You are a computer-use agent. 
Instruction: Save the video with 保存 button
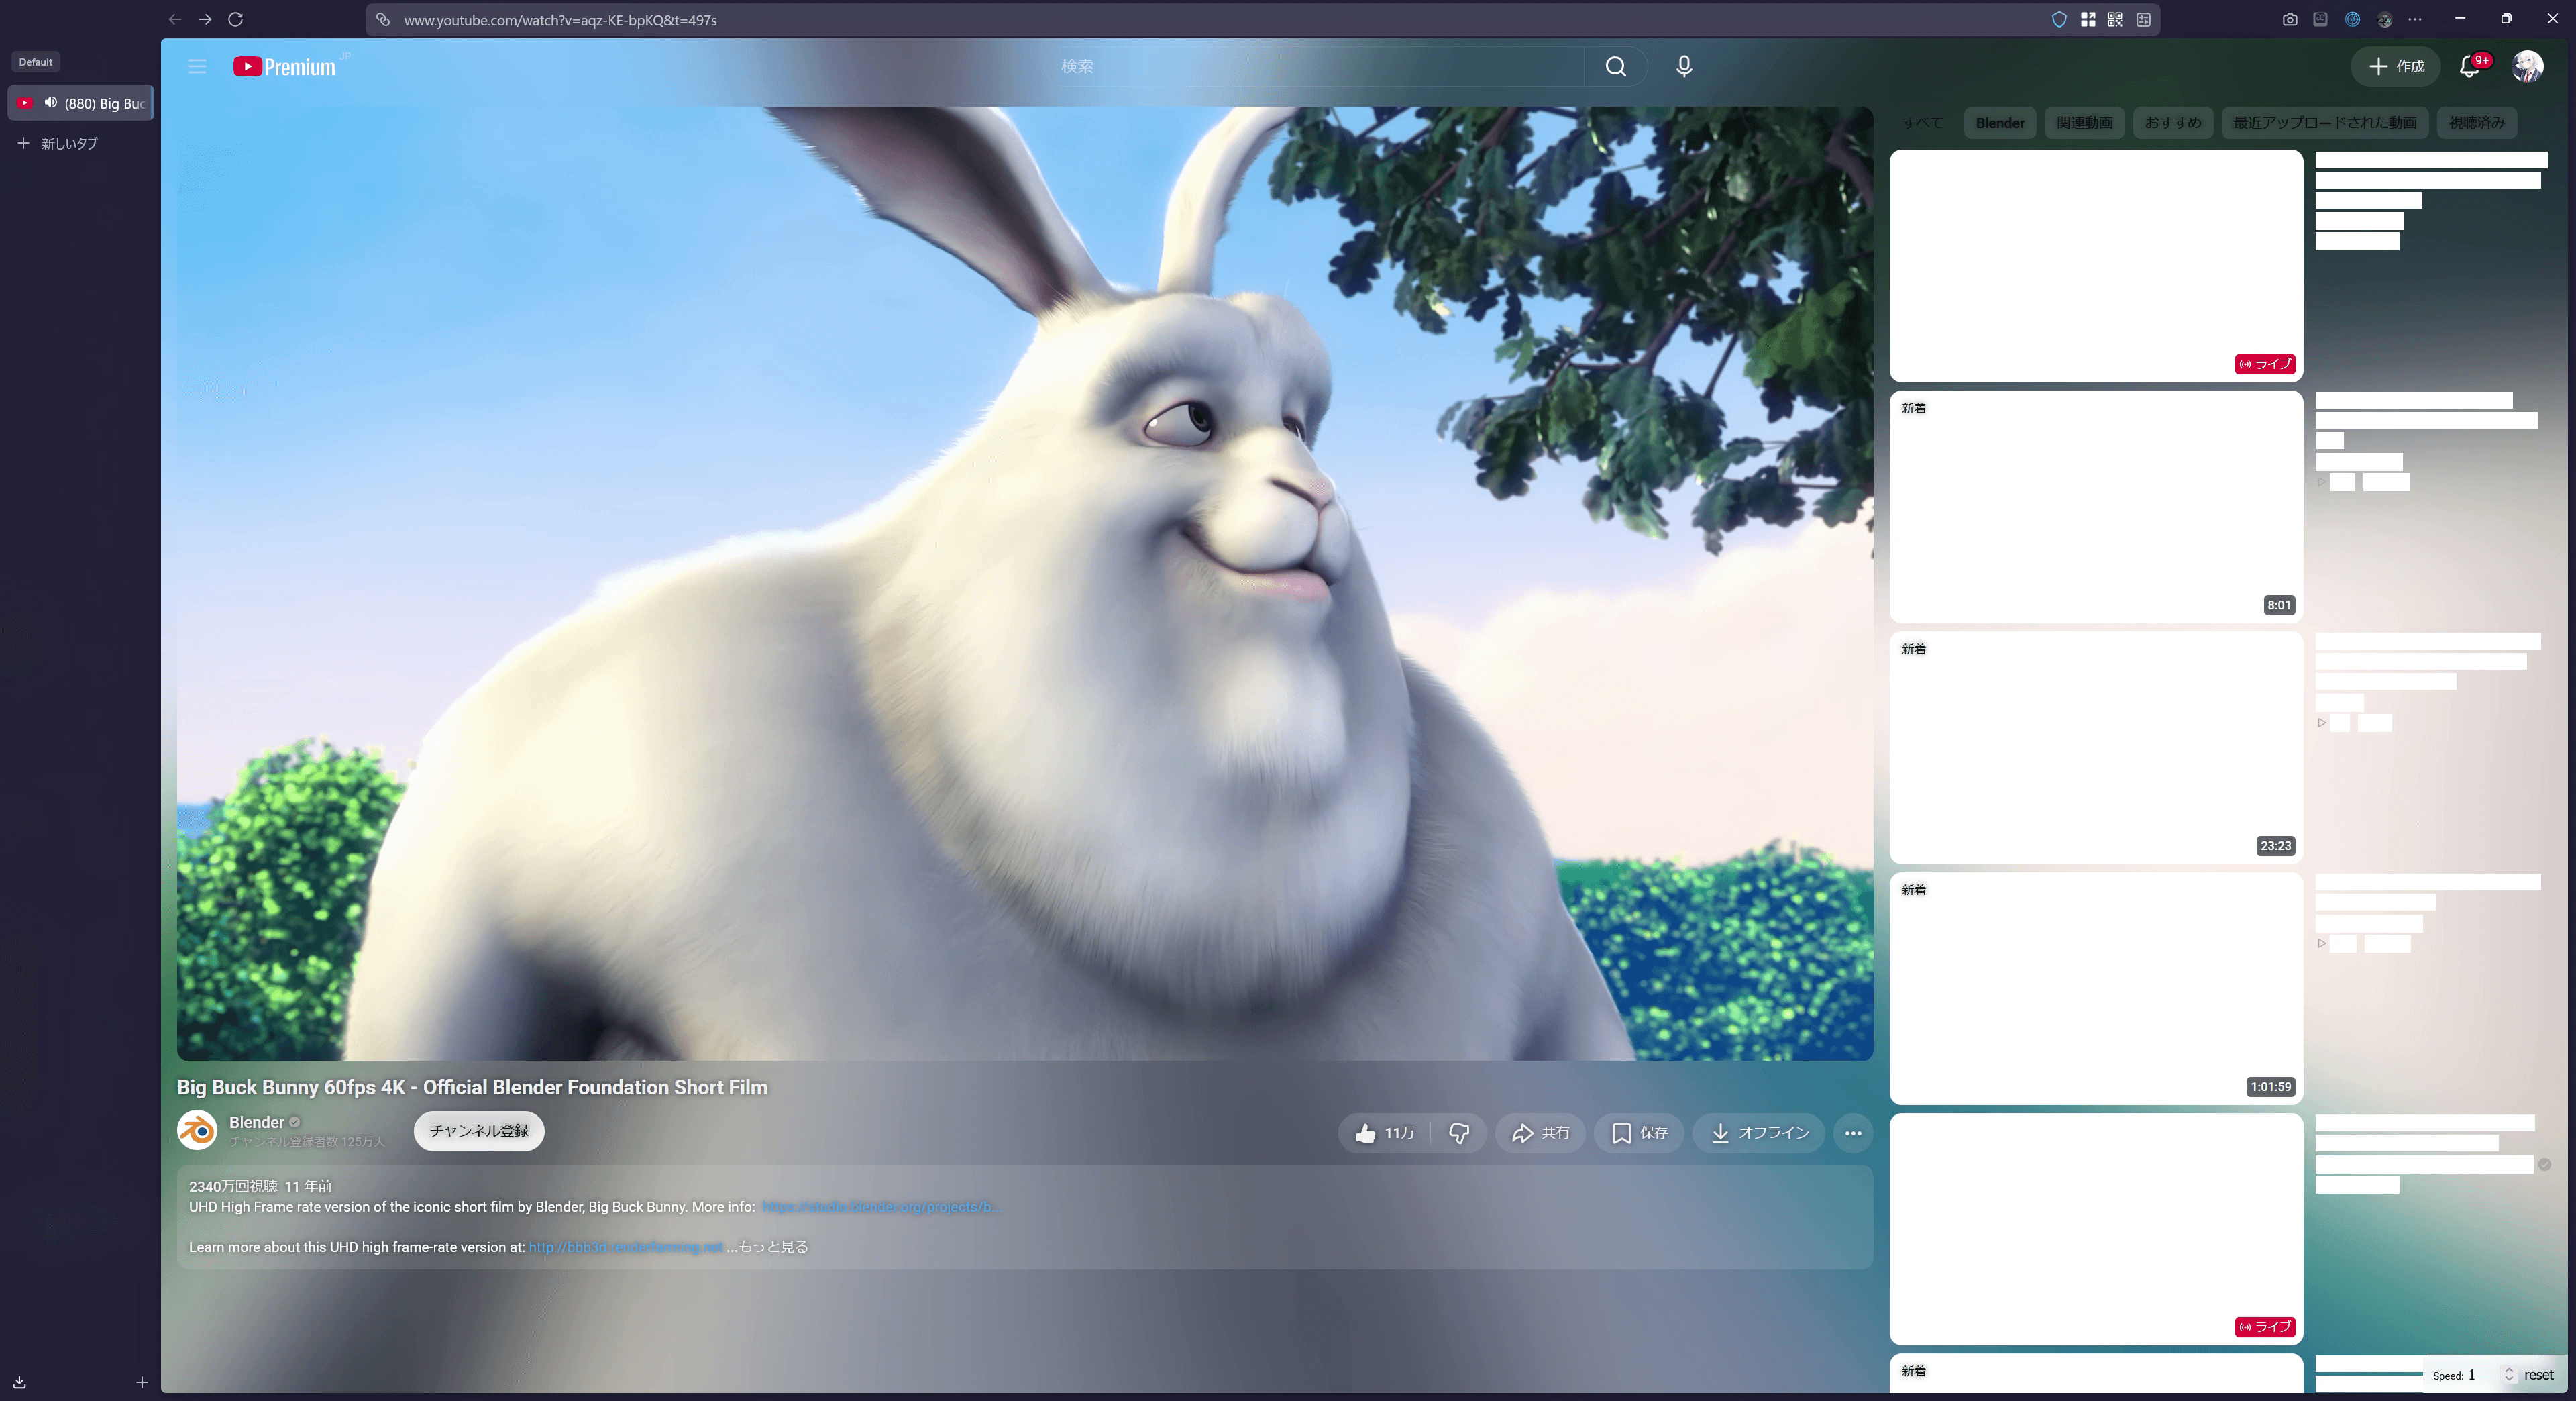tap(1639, 1132)
